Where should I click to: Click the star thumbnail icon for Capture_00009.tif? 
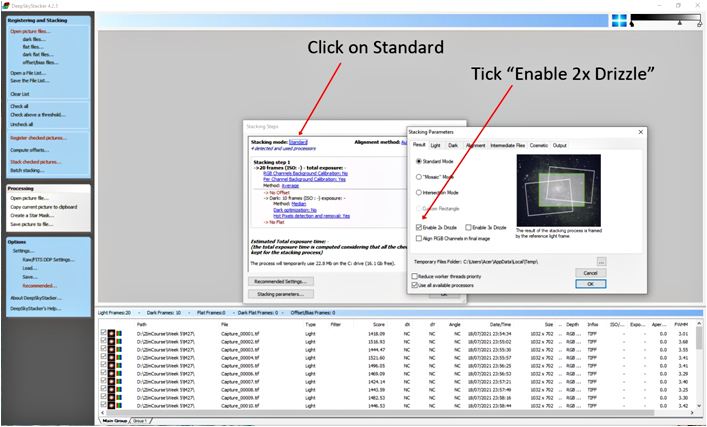point(111,398)
